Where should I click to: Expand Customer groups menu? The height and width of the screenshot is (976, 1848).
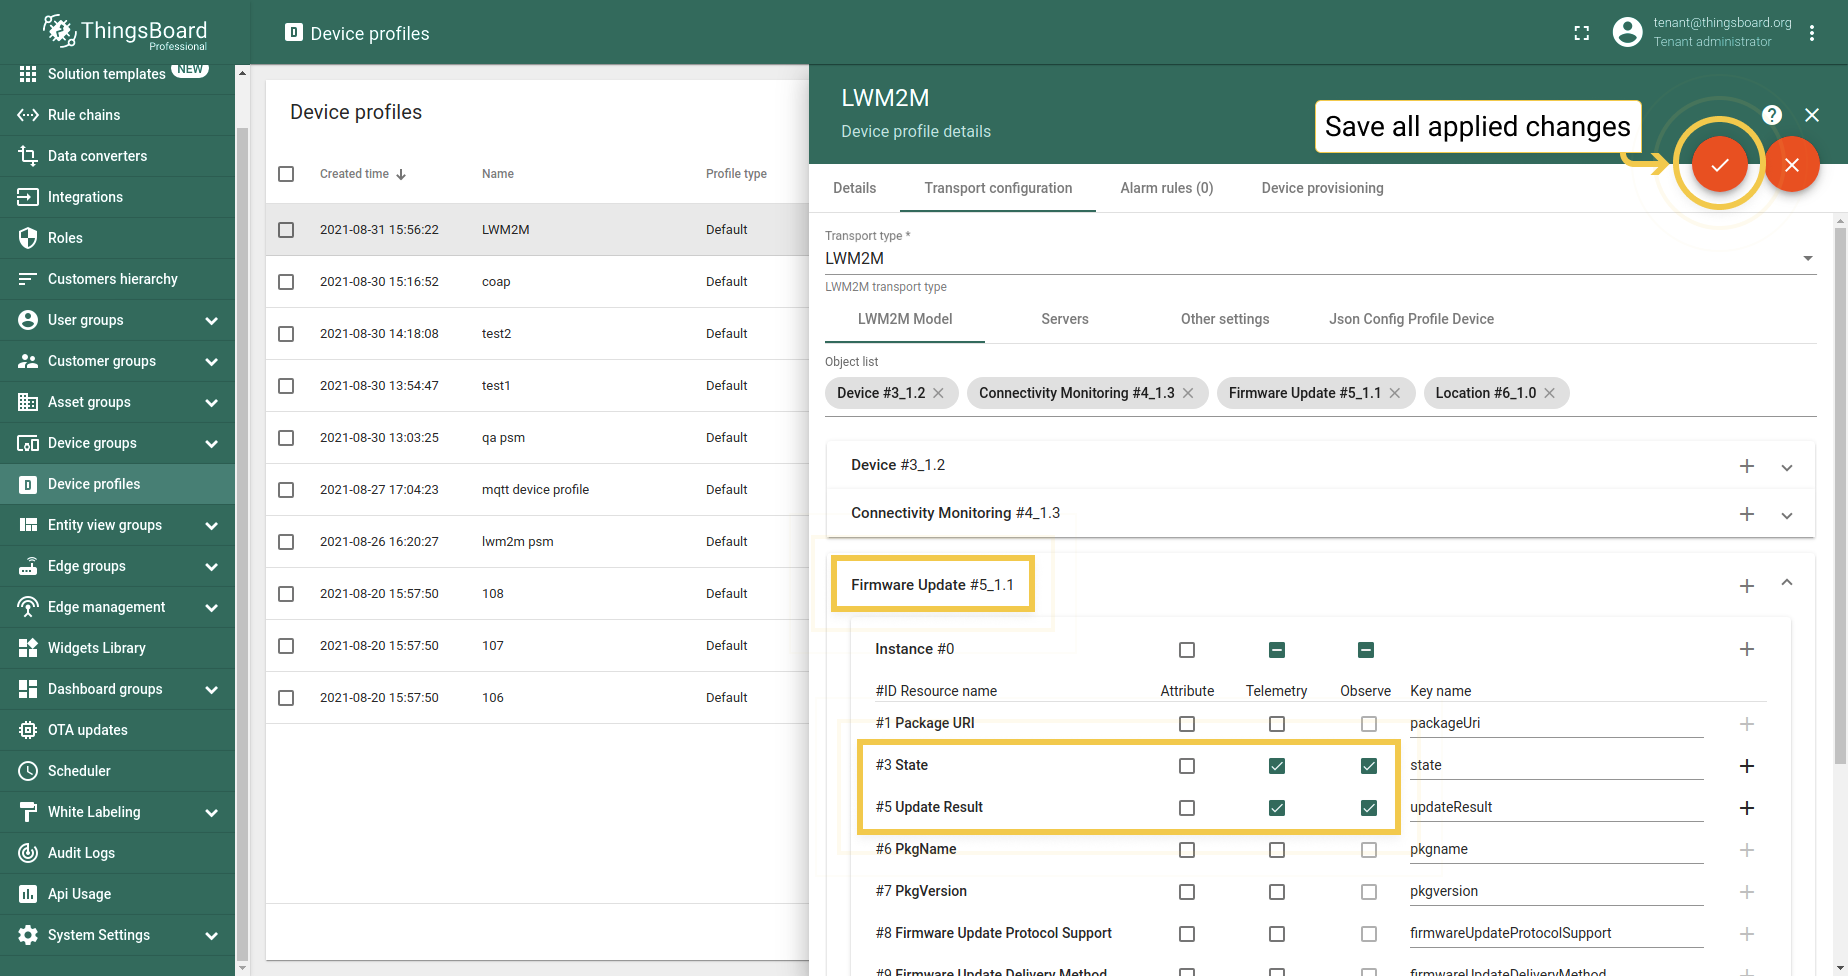click(211, 362)
